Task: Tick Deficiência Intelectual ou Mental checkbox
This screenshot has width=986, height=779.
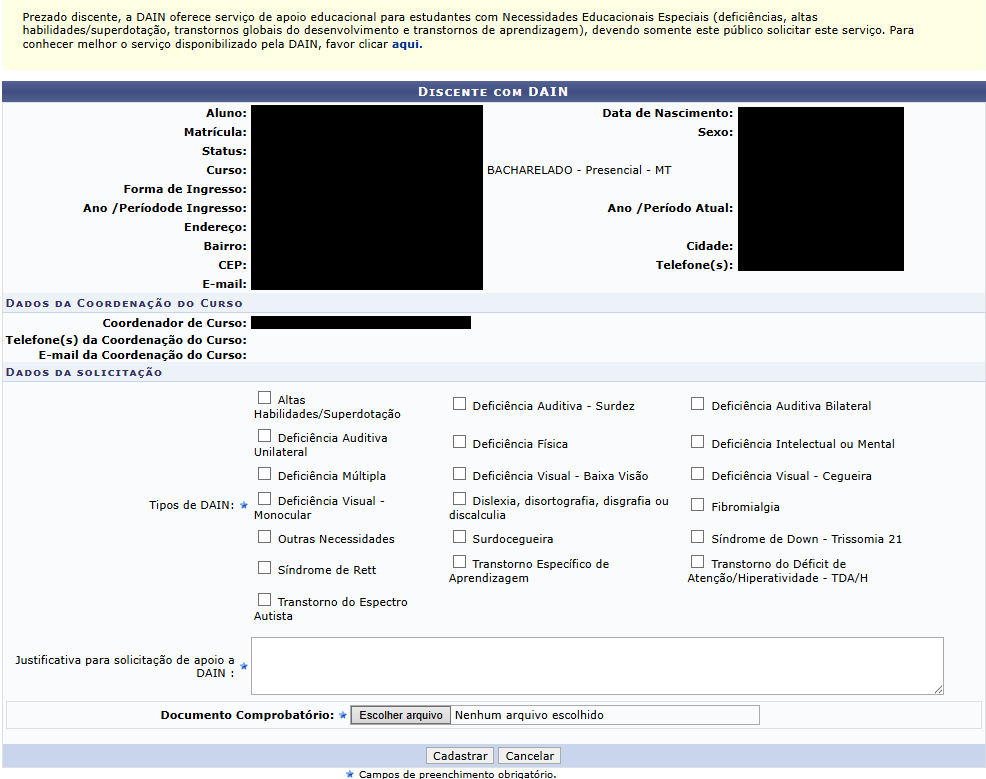Action: [697, 442]
